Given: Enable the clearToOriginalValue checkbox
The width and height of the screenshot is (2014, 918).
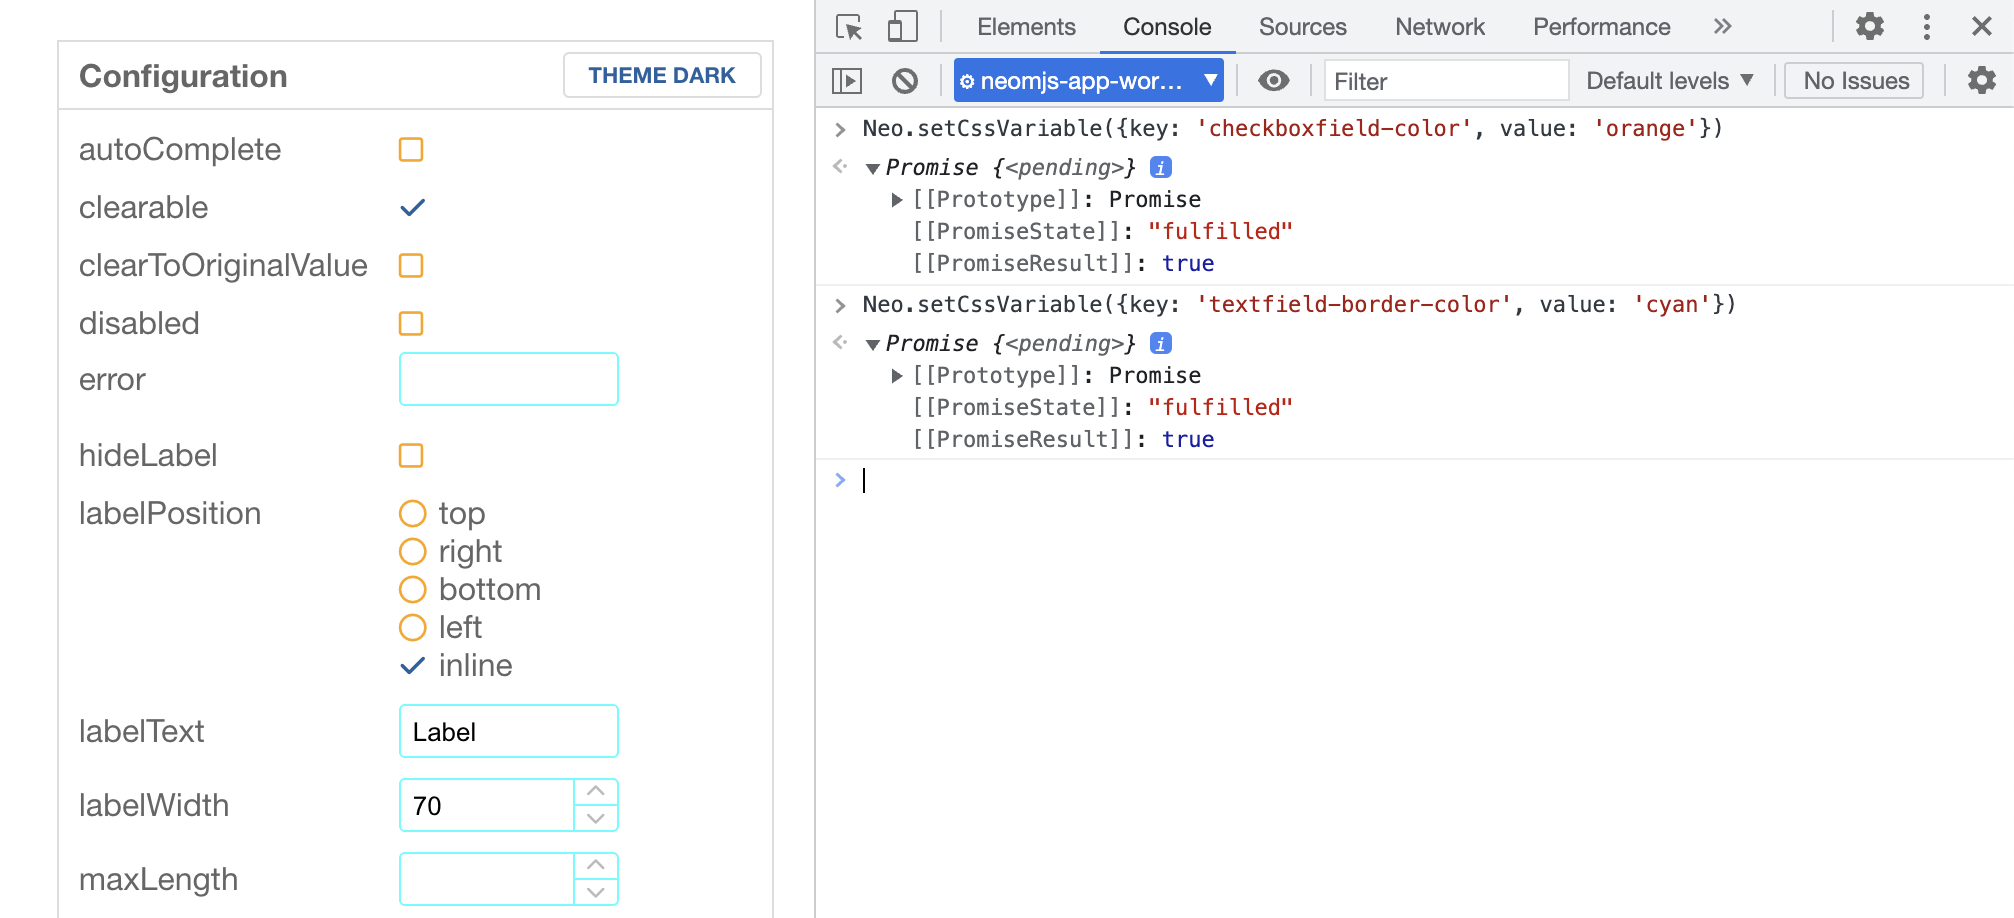Looking at the screenshot, I should click(x=411, y=266).
